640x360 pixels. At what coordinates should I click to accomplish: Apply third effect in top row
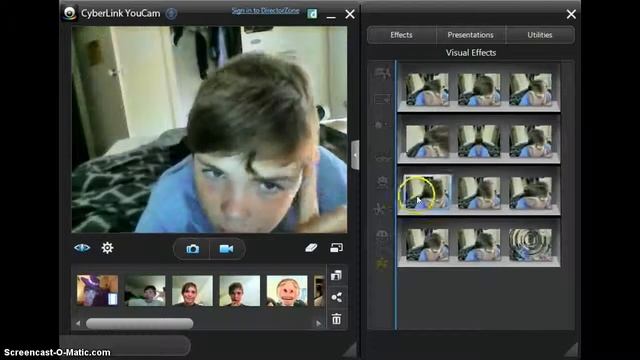point(531,89)
